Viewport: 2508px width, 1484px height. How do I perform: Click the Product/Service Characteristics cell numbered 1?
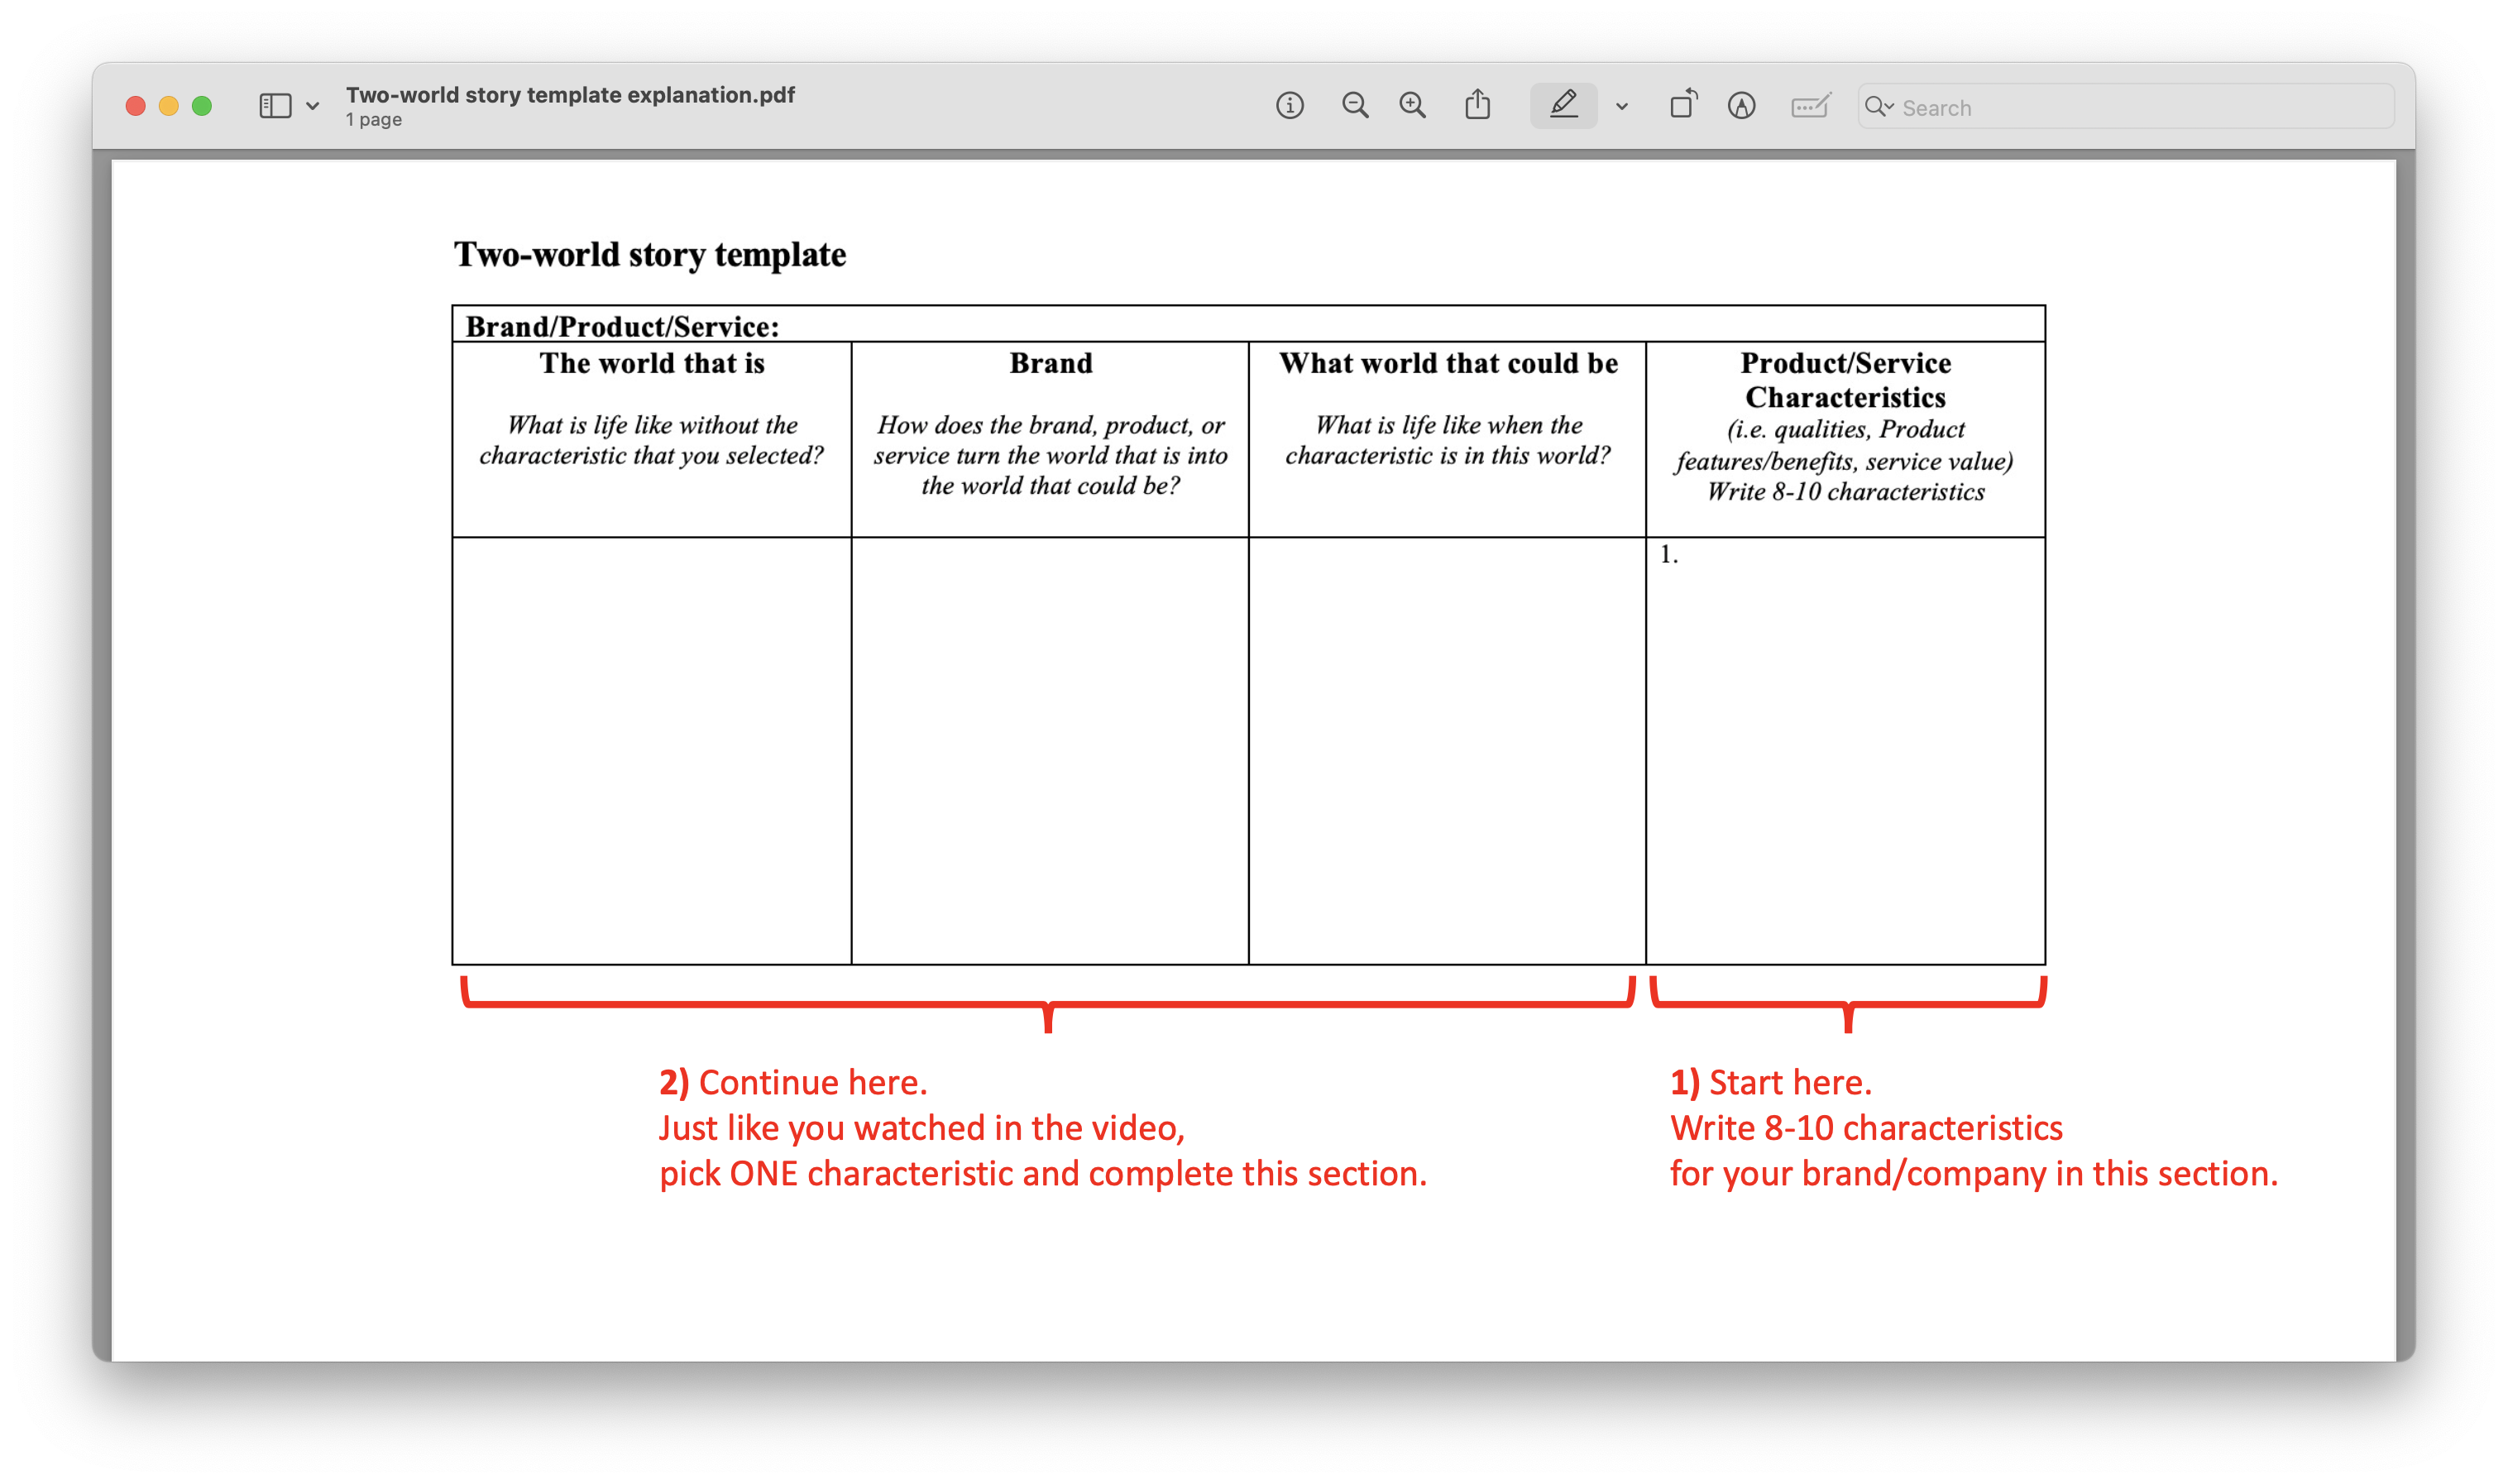coord(1843,750)
